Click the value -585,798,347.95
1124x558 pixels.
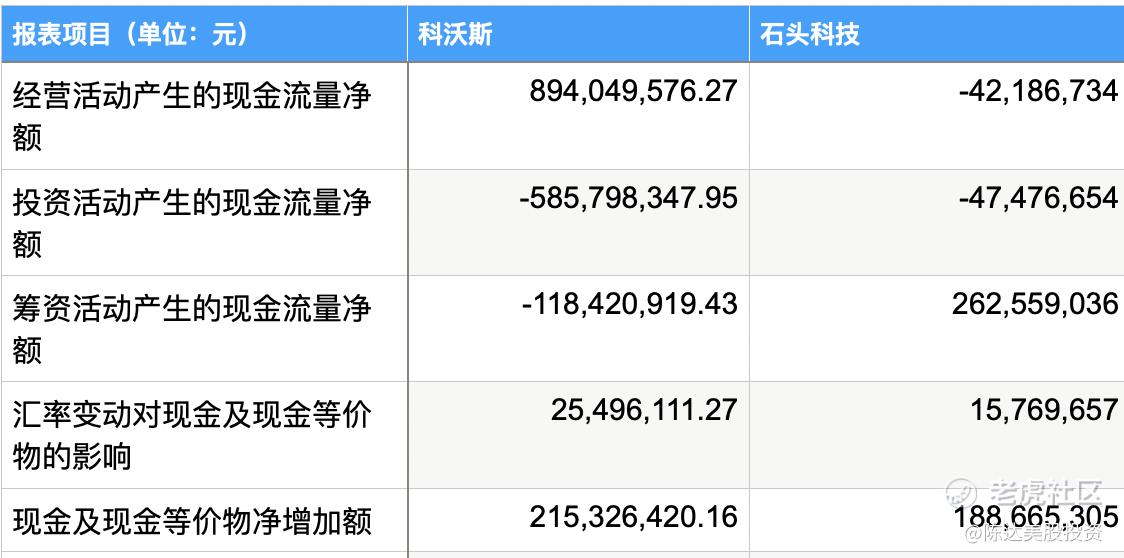(x=628, y=198)
